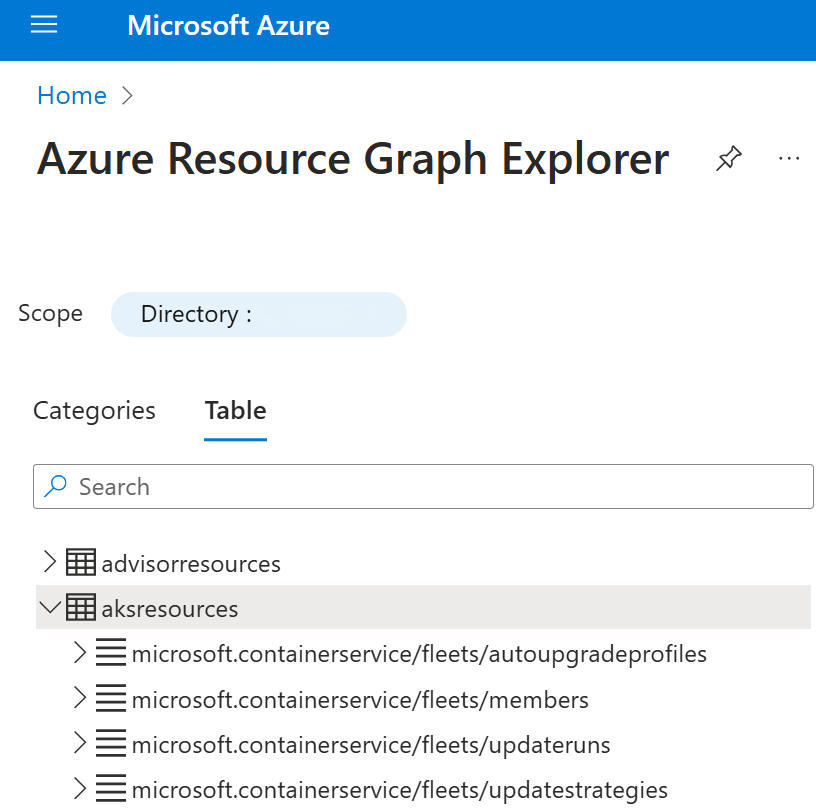Click the updatestrategies list icon
This screenshot has height=808, width=816.
coord(111,789)
